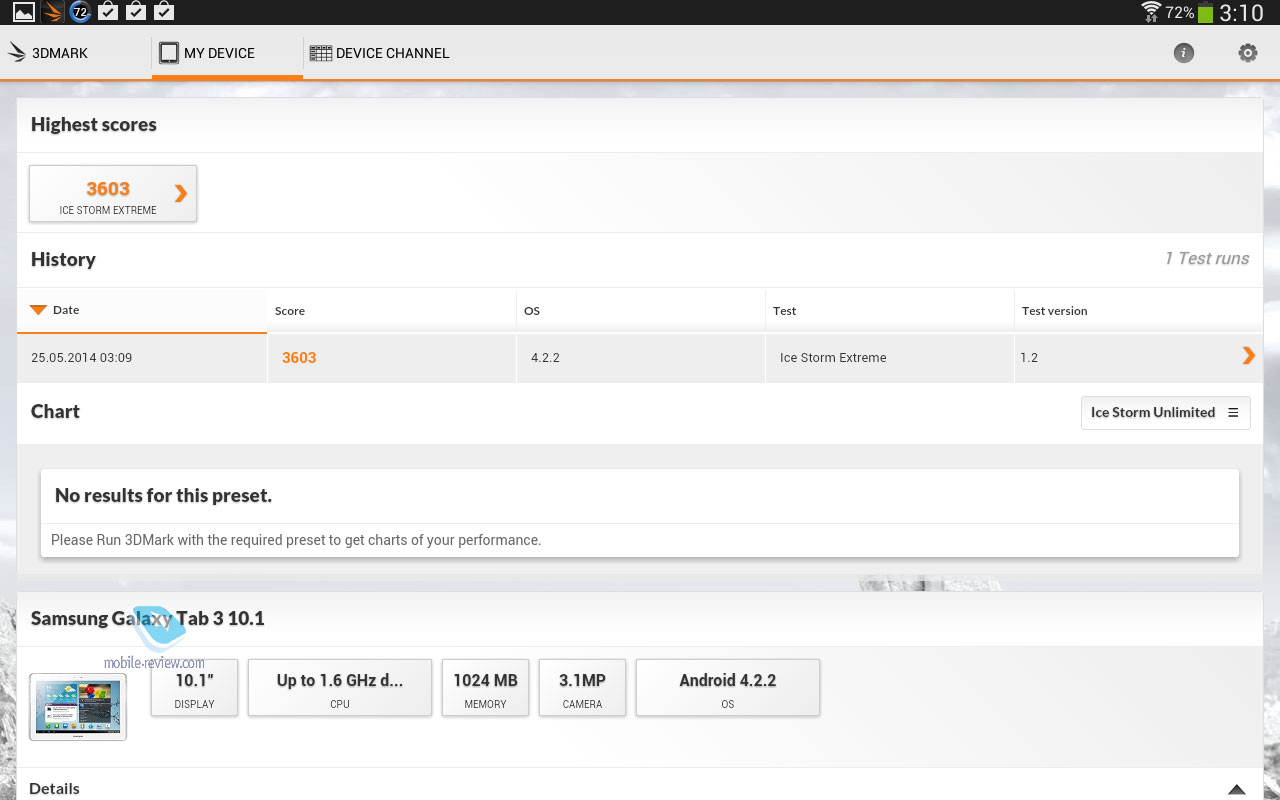Open the info icon in top bar
Viewport: 1280px width, 800px height.
[x=1184, y=53]
